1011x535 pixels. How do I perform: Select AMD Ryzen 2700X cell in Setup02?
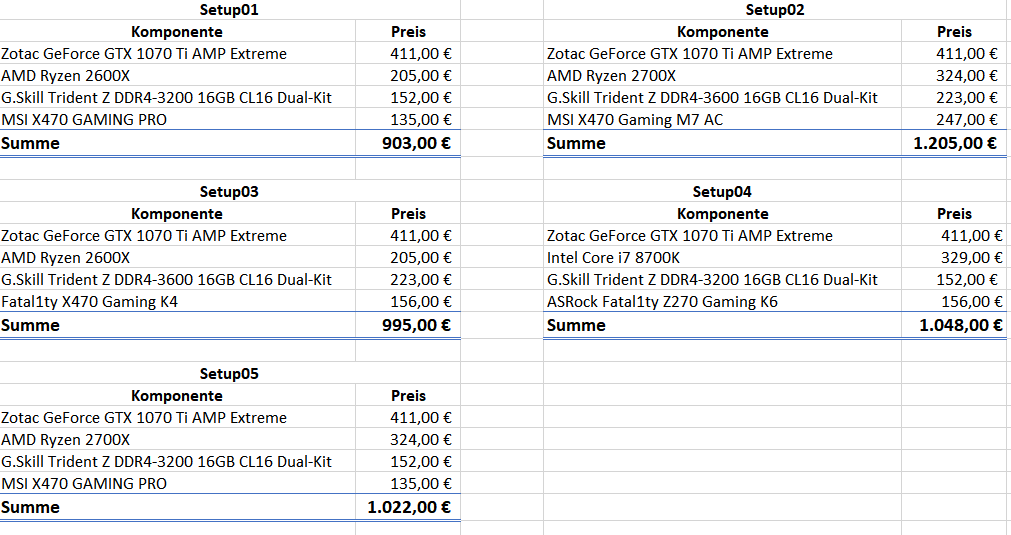pos(722,75)
